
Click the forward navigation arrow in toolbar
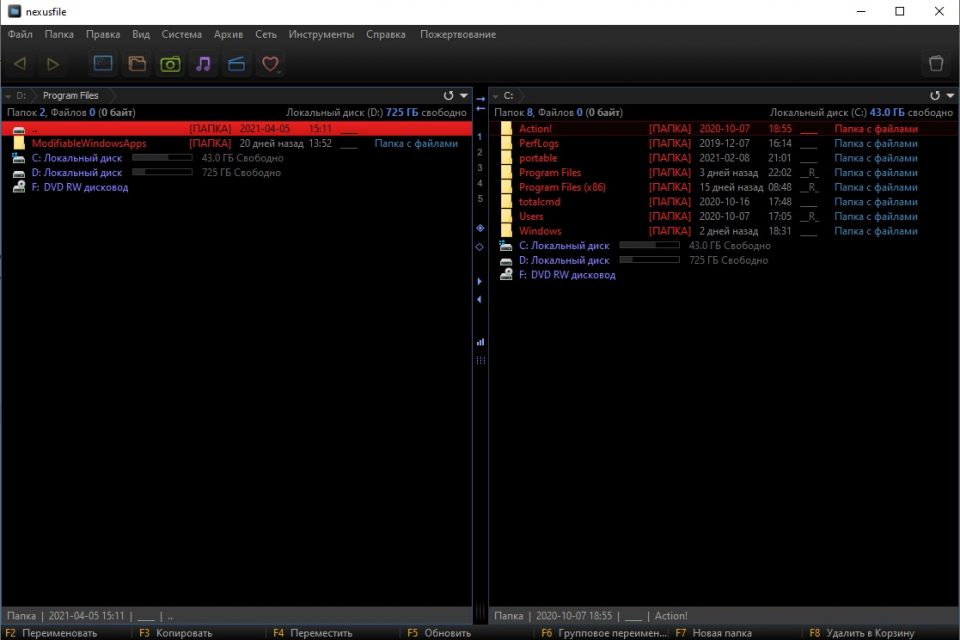click(x=53, y=64)
